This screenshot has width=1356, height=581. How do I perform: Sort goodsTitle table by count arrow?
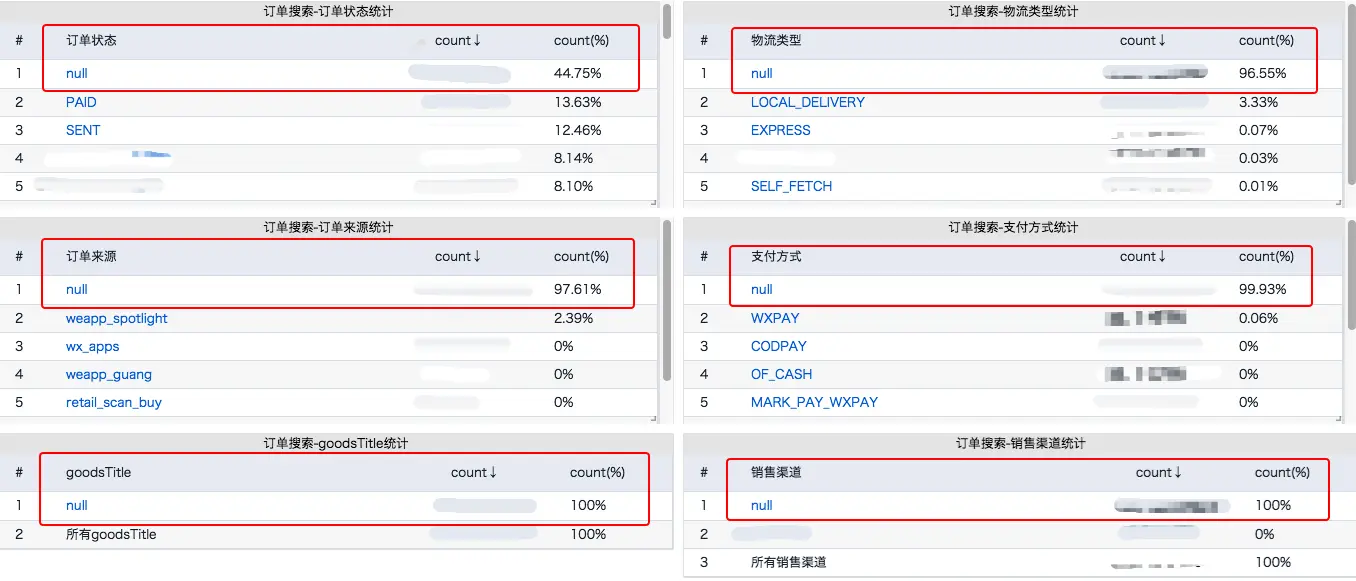click(x=493, y=473)
